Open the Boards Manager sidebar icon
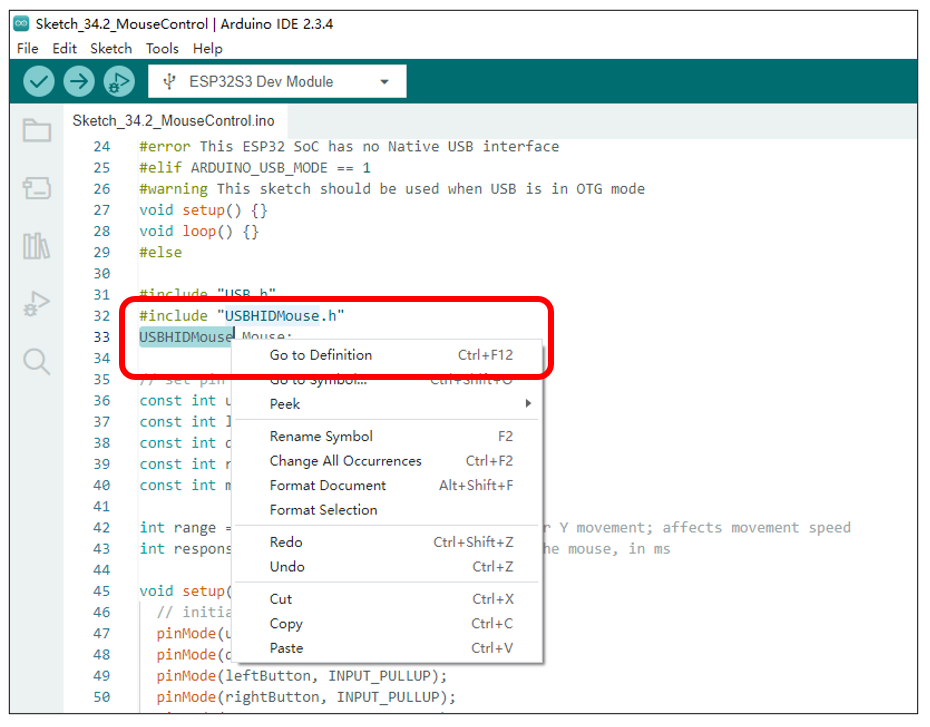 (x=37, y=188)
